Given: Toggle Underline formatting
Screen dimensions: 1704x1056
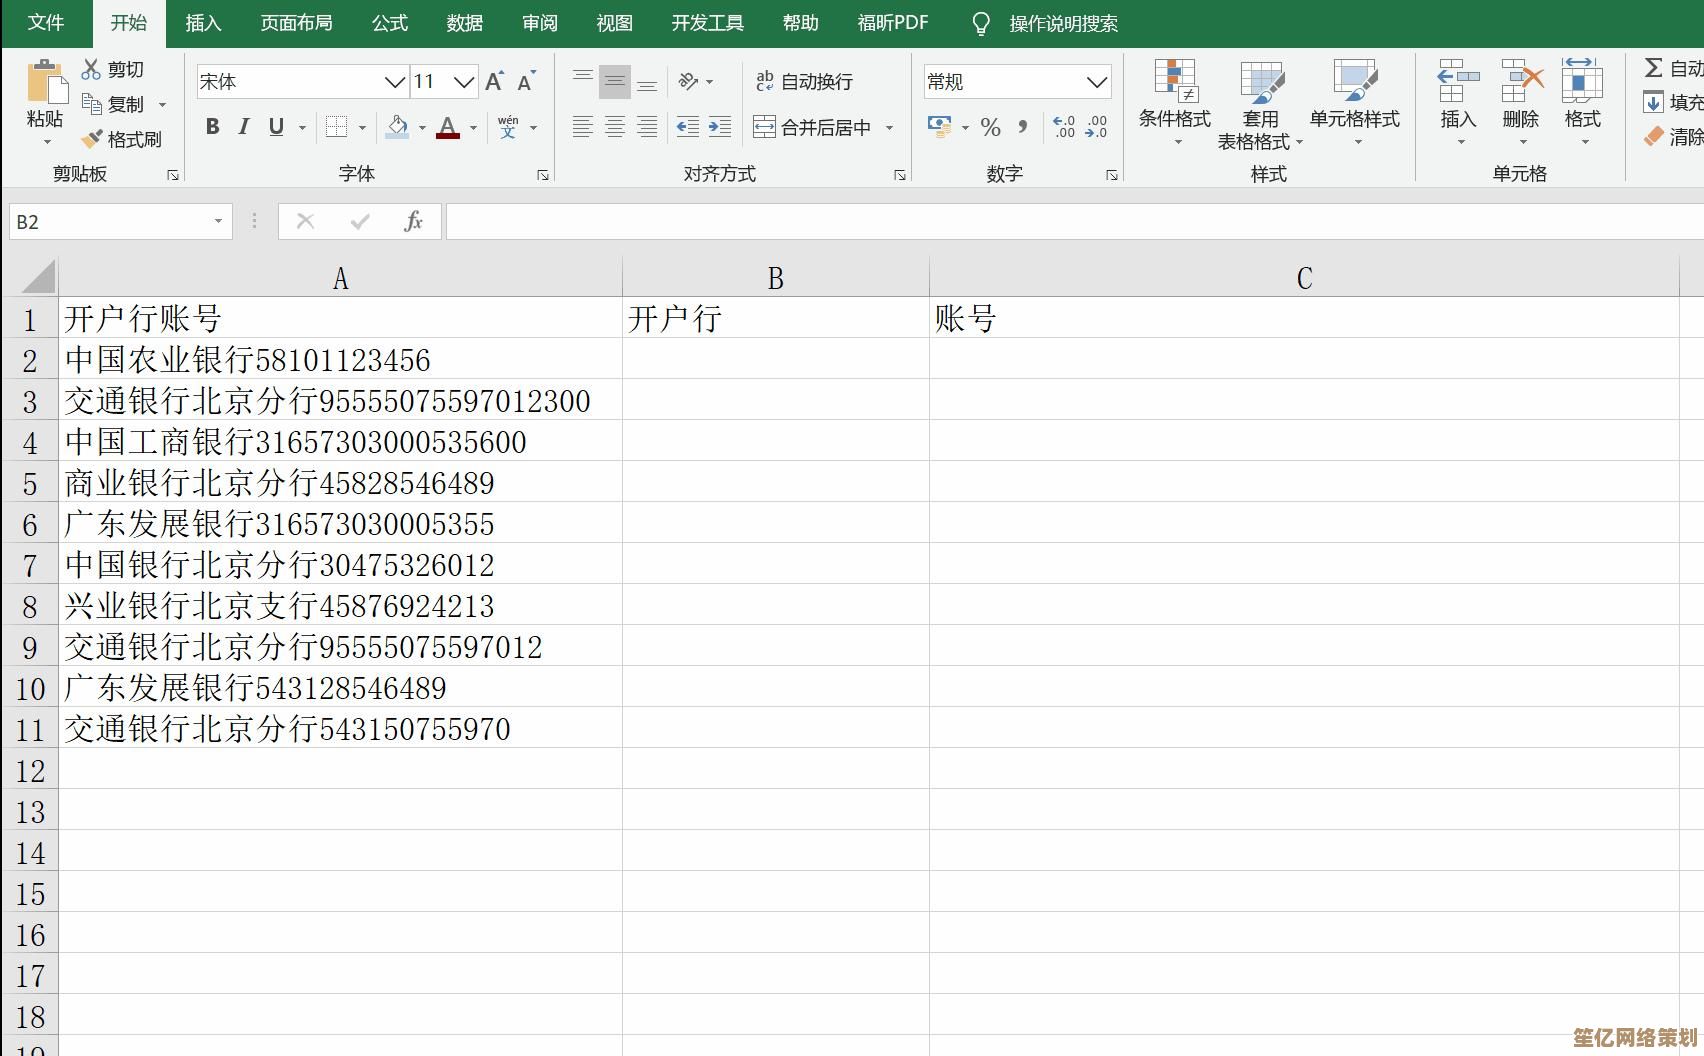Looking at the screenshot, I should (274, 127).
